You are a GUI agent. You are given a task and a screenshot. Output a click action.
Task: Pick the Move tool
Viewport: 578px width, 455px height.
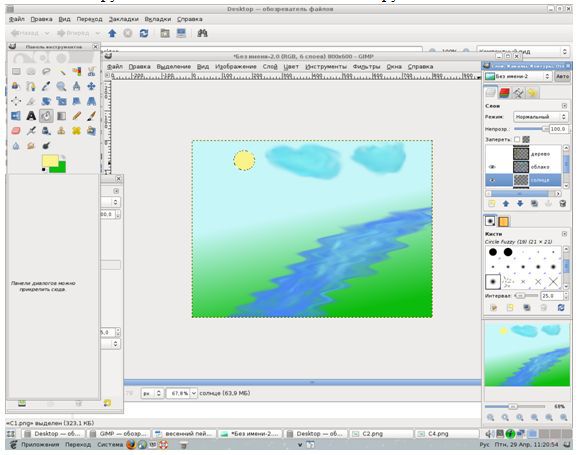click(91, 86)
